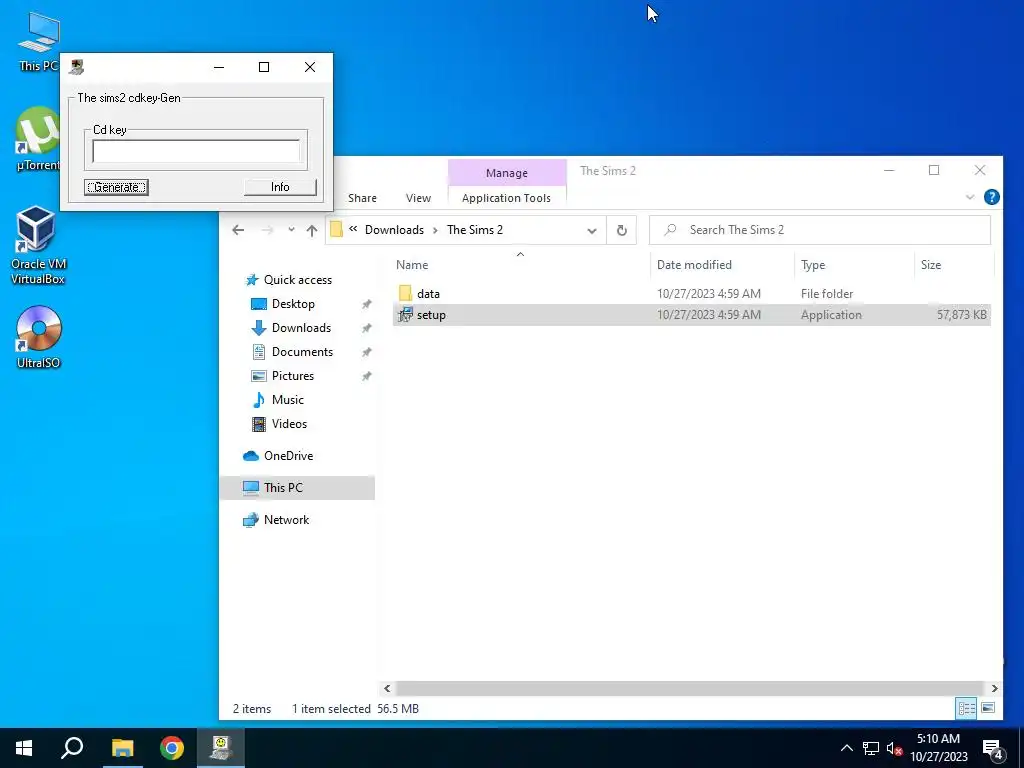Click the keygen window title bar icon

click(77, 67)
